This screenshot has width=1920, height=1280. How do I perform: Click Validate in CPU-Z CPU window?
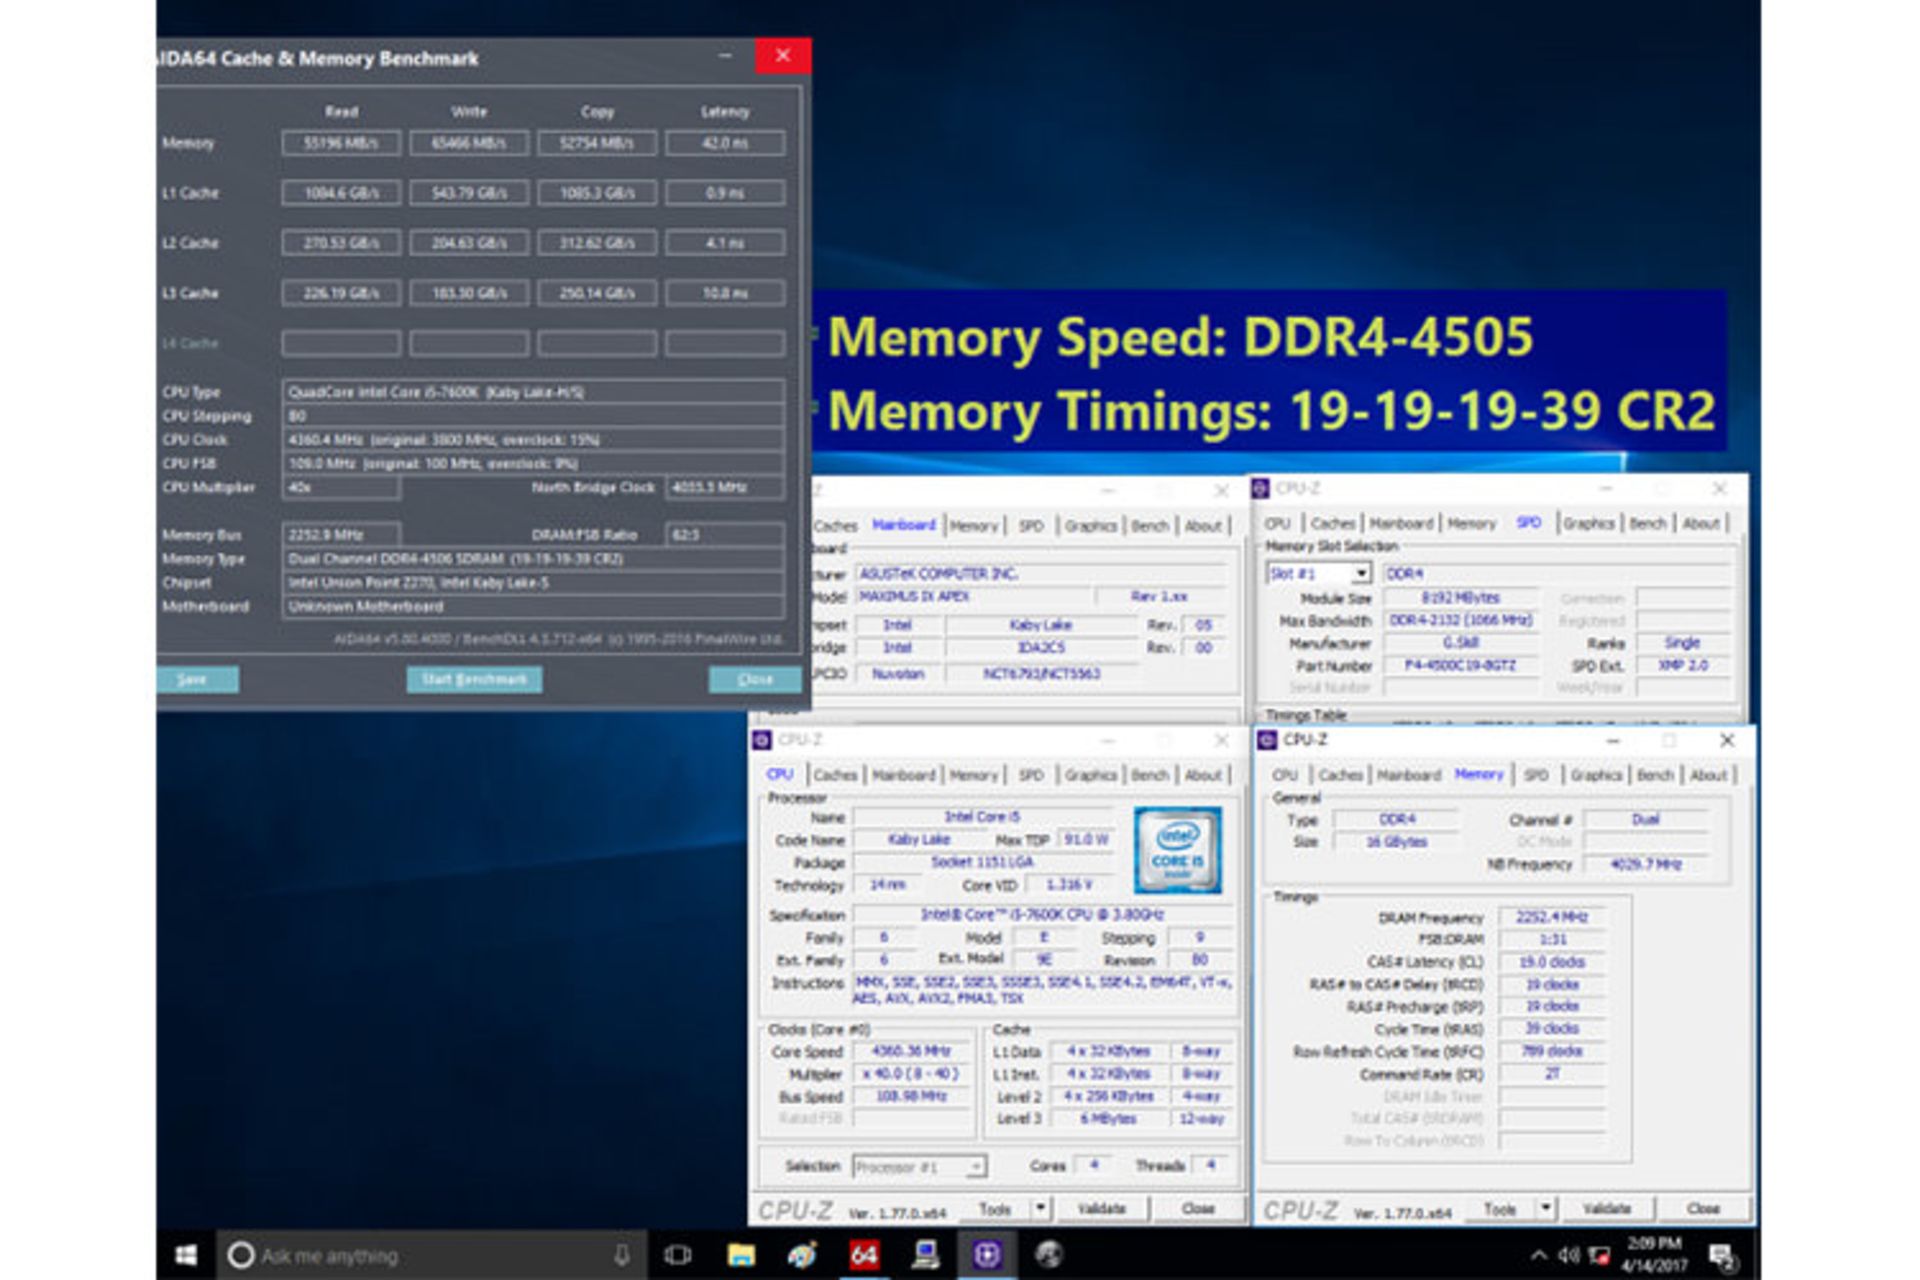click(x=1102, y=1209)
